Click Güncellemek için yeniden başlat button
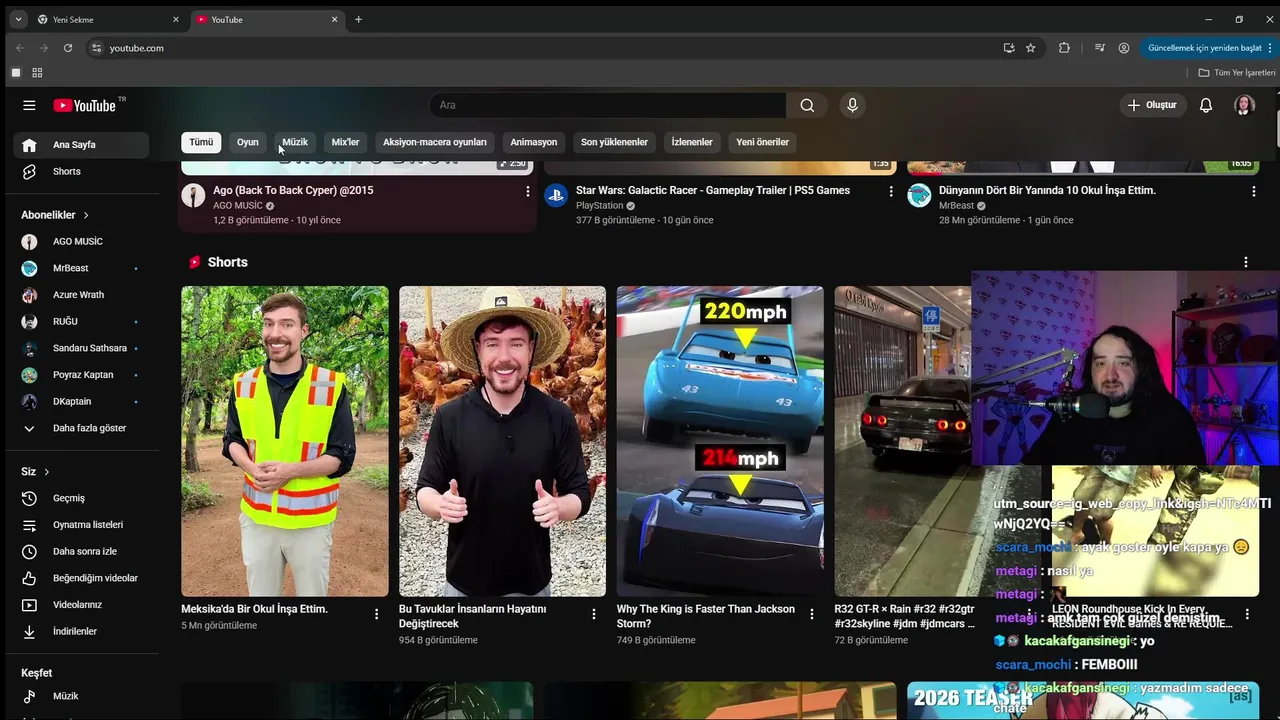The height and width of the screenshot is (720, 1280). [1209, 48]
